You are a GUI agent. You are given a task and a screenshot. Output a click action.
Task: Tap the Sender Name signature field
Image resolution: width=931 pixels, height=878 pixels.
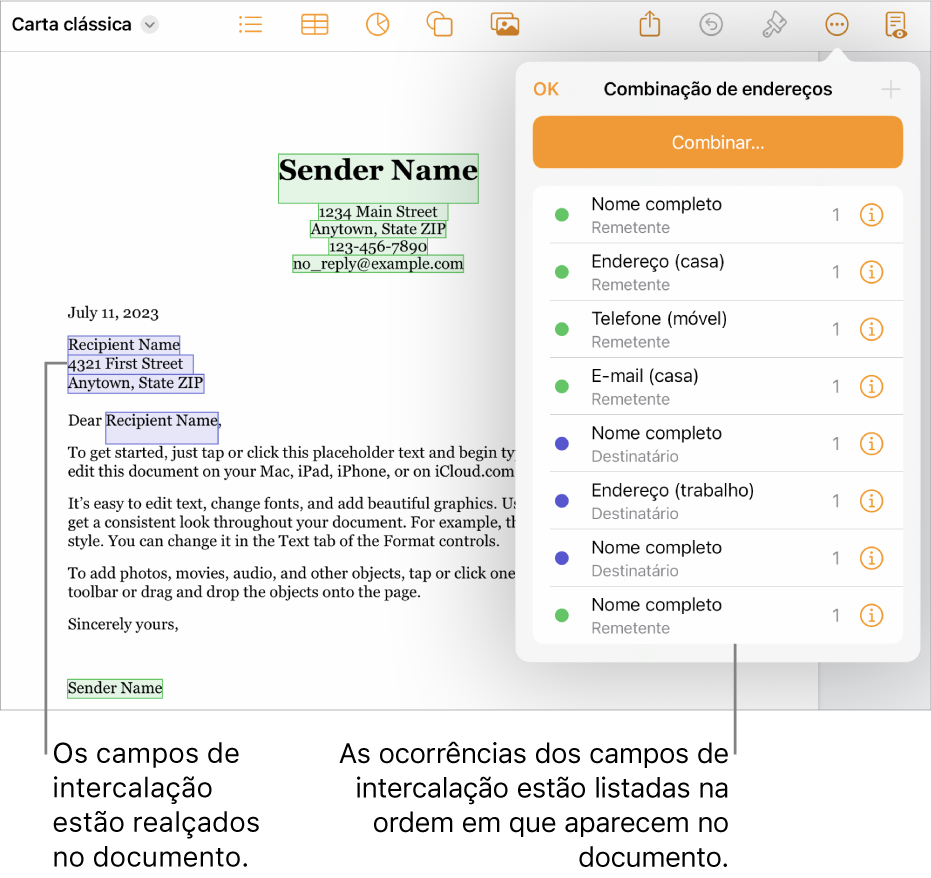pyautogui.click(x=115, y=689)
